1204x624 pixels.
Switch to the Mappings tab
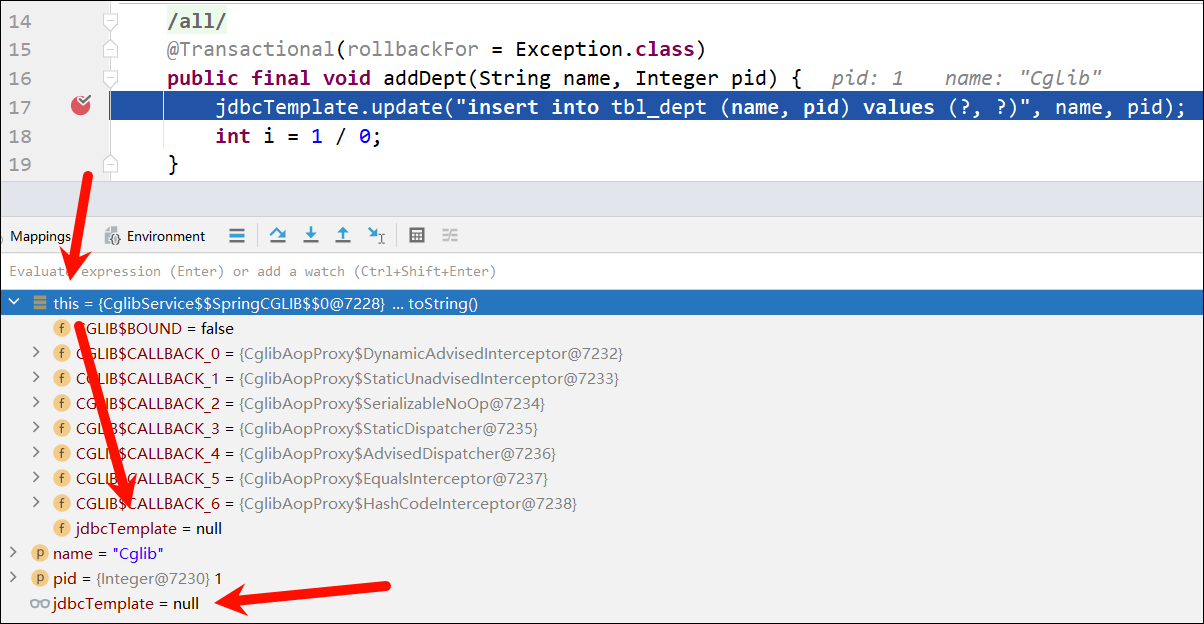(40, 236)
